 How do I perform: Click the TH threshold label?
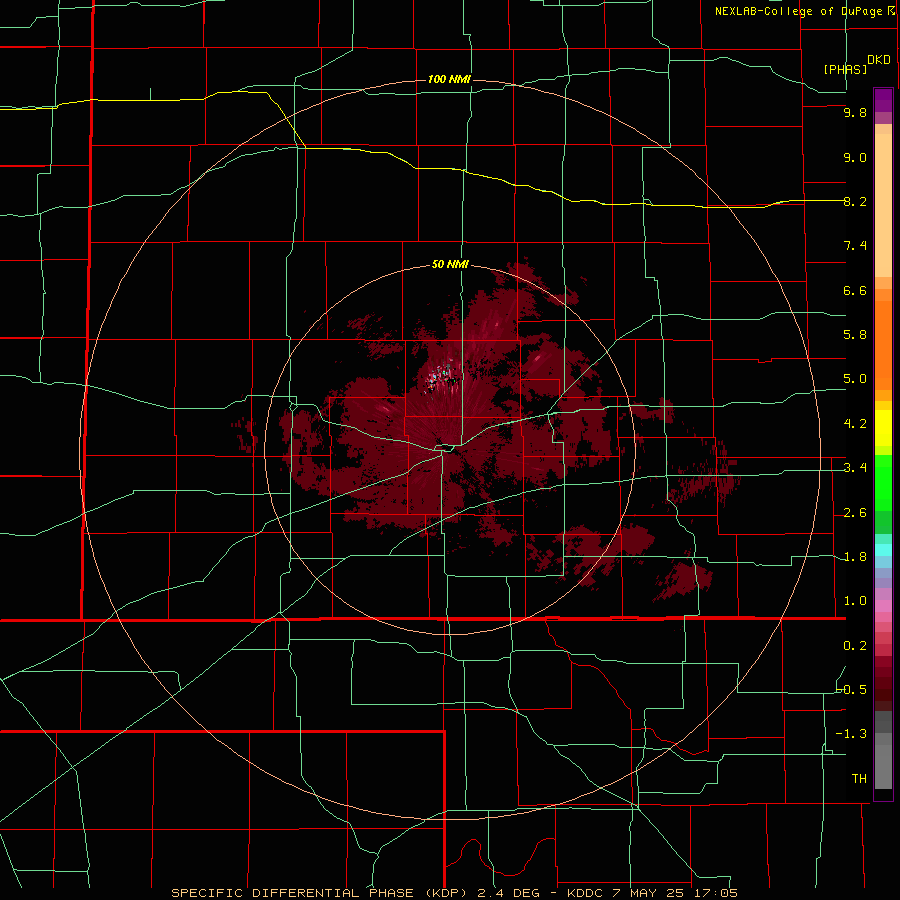(x=859, y=779)
